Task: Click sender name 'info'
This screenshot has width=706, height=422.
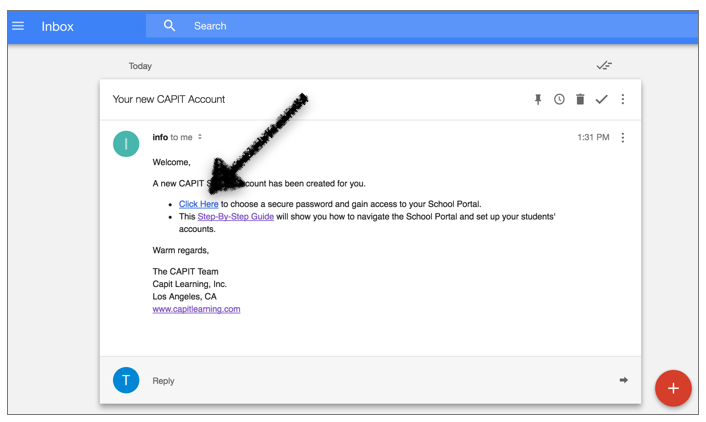Action: 160,137
